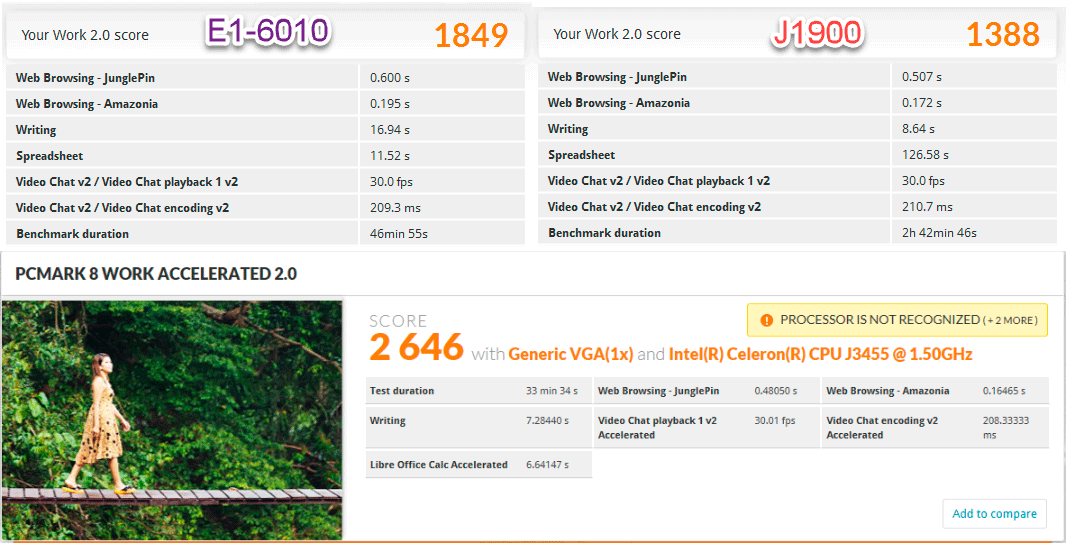This screenshot has width=1066, height=543.
Task: Click the Benchmark duration label in E1-6010 table
Action: [73, 234]
